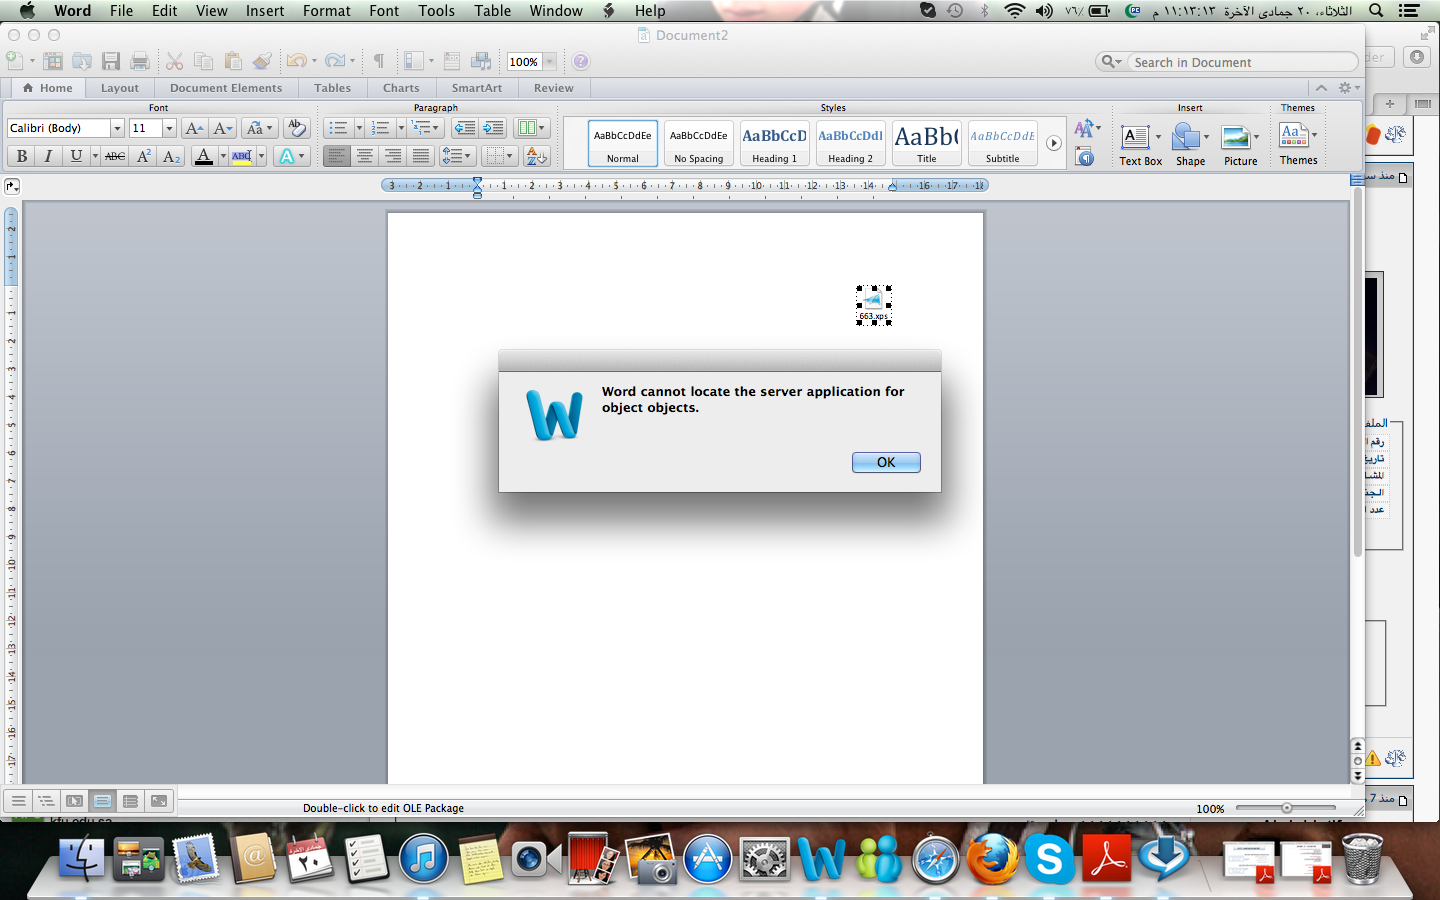This screenshot has height=900, width=1440.
Task: Apply the Subtitle style
Action: [1003, 143]
